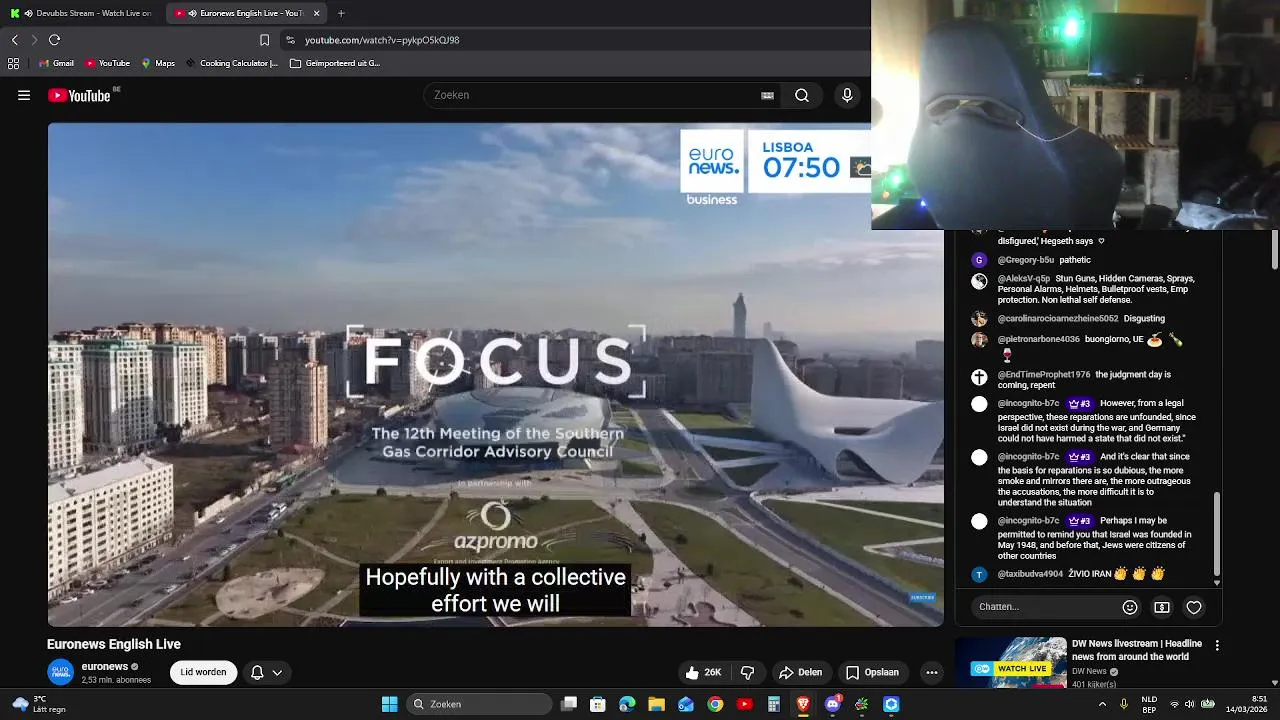Select @taxibudva4904 chat username

coord(1030,574)
